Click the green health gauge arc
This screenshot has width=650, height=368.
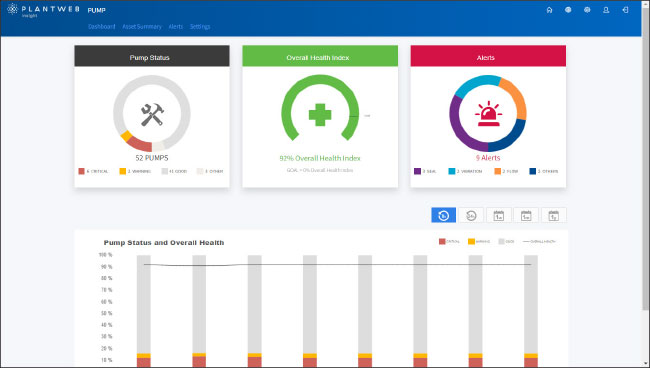coord(320,80)
